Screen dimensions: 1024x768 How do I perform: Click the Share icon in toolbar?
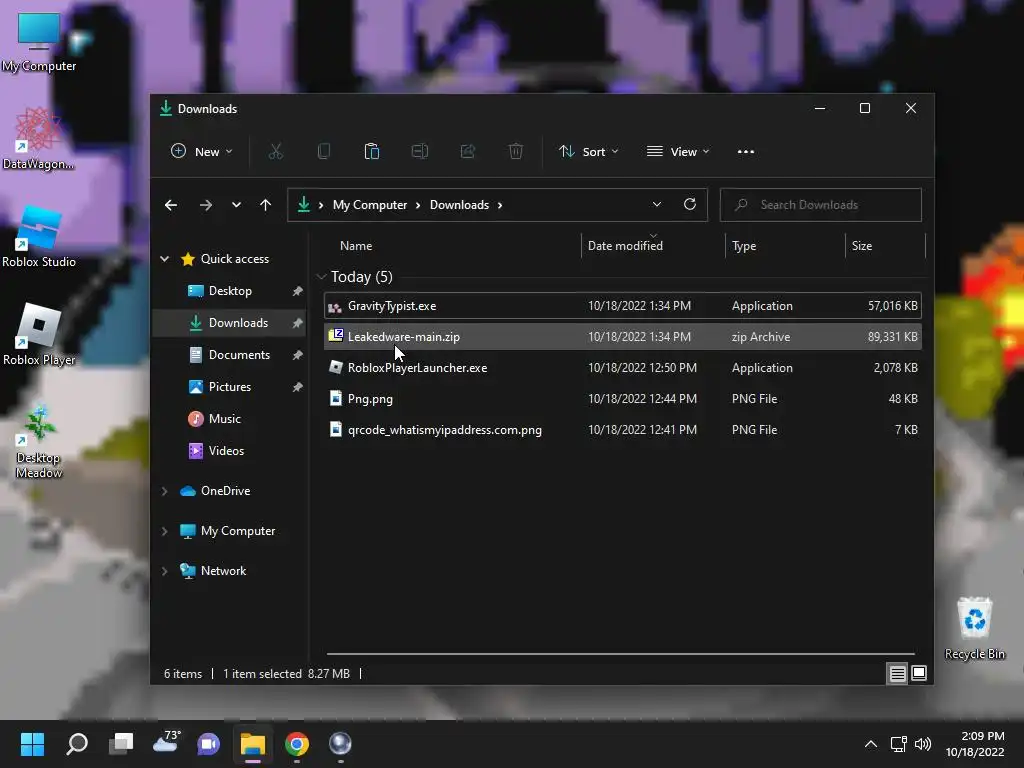[468, 152]
